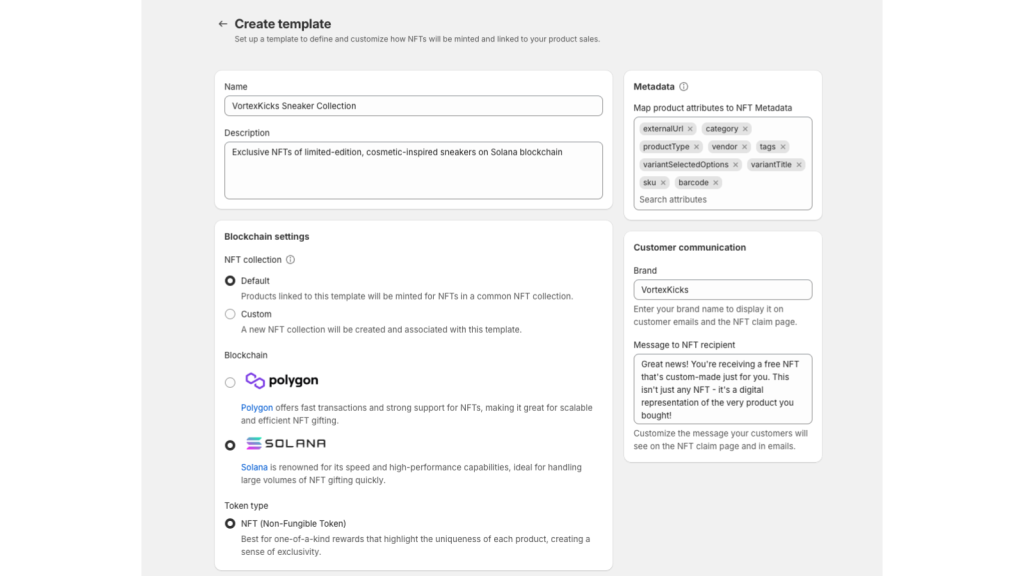Click the info icon next to Metadata

click(684, 87)
